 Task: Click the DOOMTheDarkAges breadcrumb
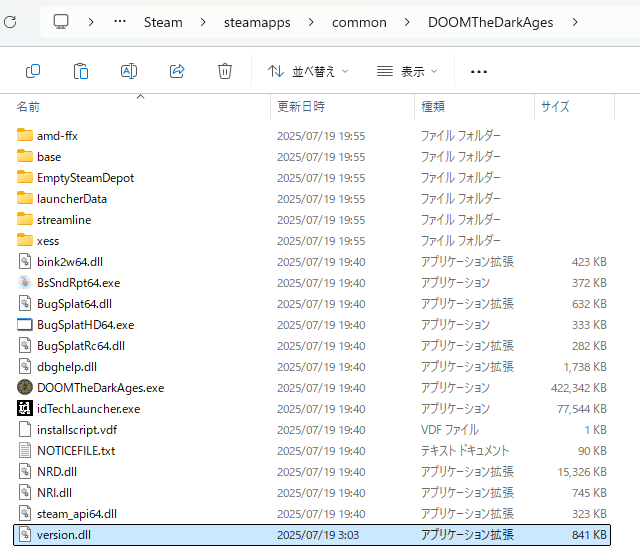tap(491, 22)
